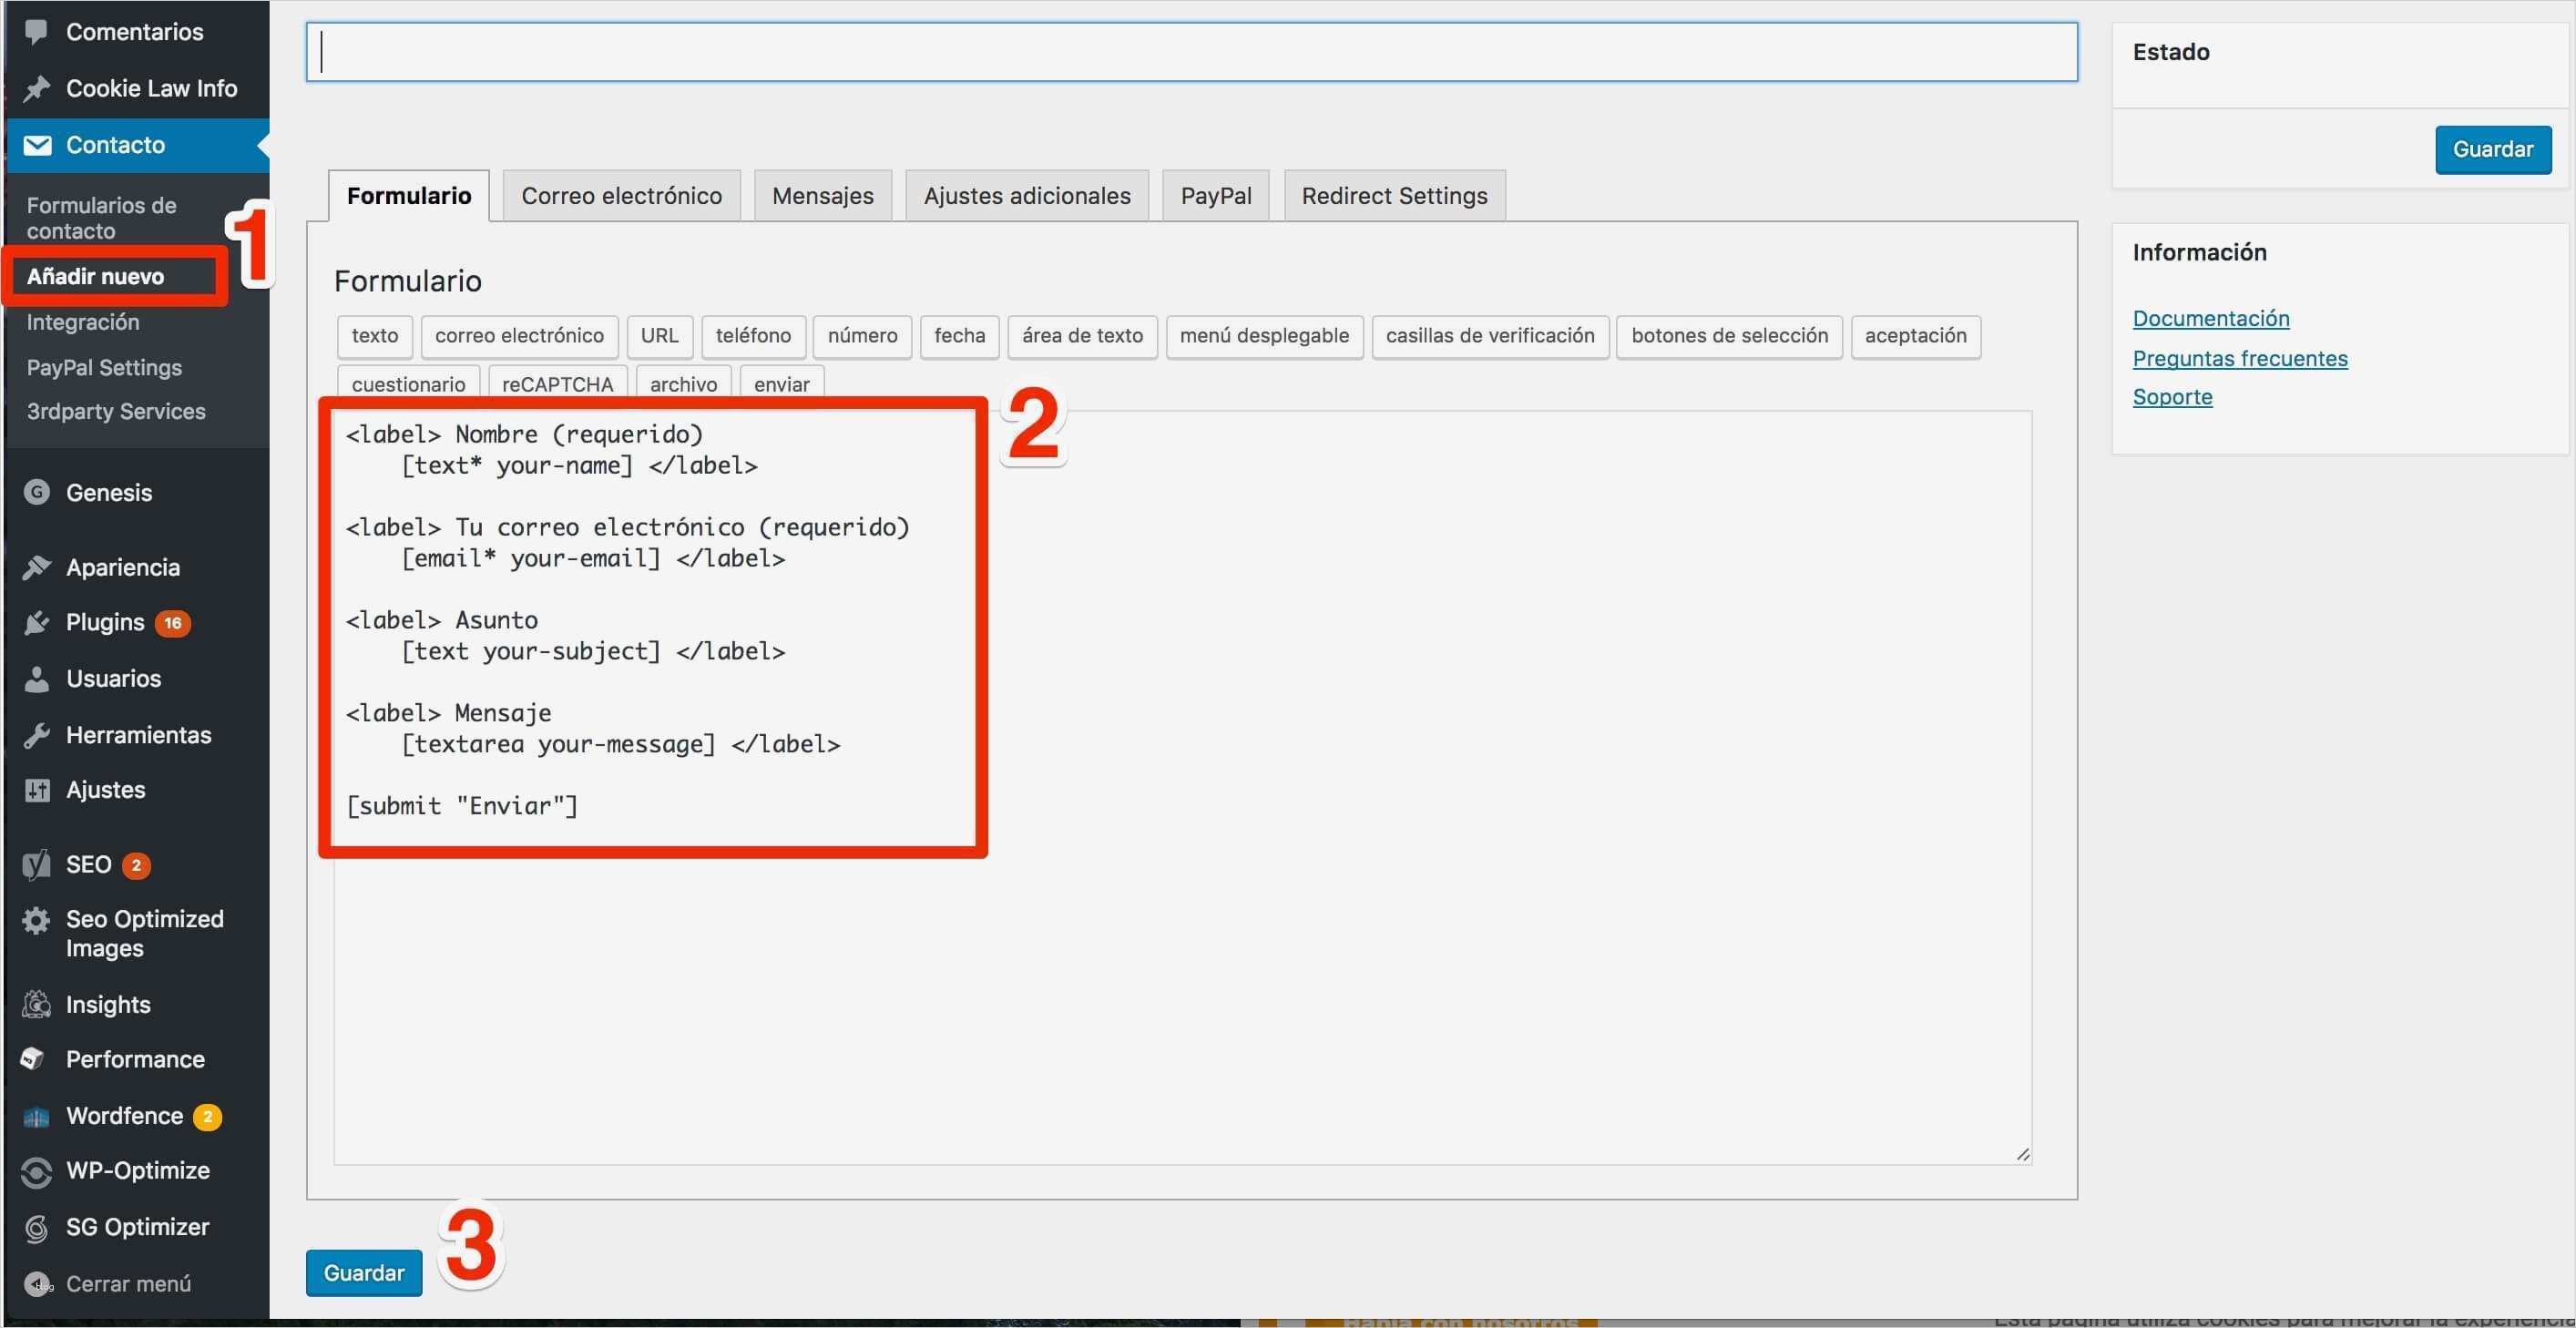Click the SG Optimizer icon
The image size is (2576, 1328).
click(37, 1227)
